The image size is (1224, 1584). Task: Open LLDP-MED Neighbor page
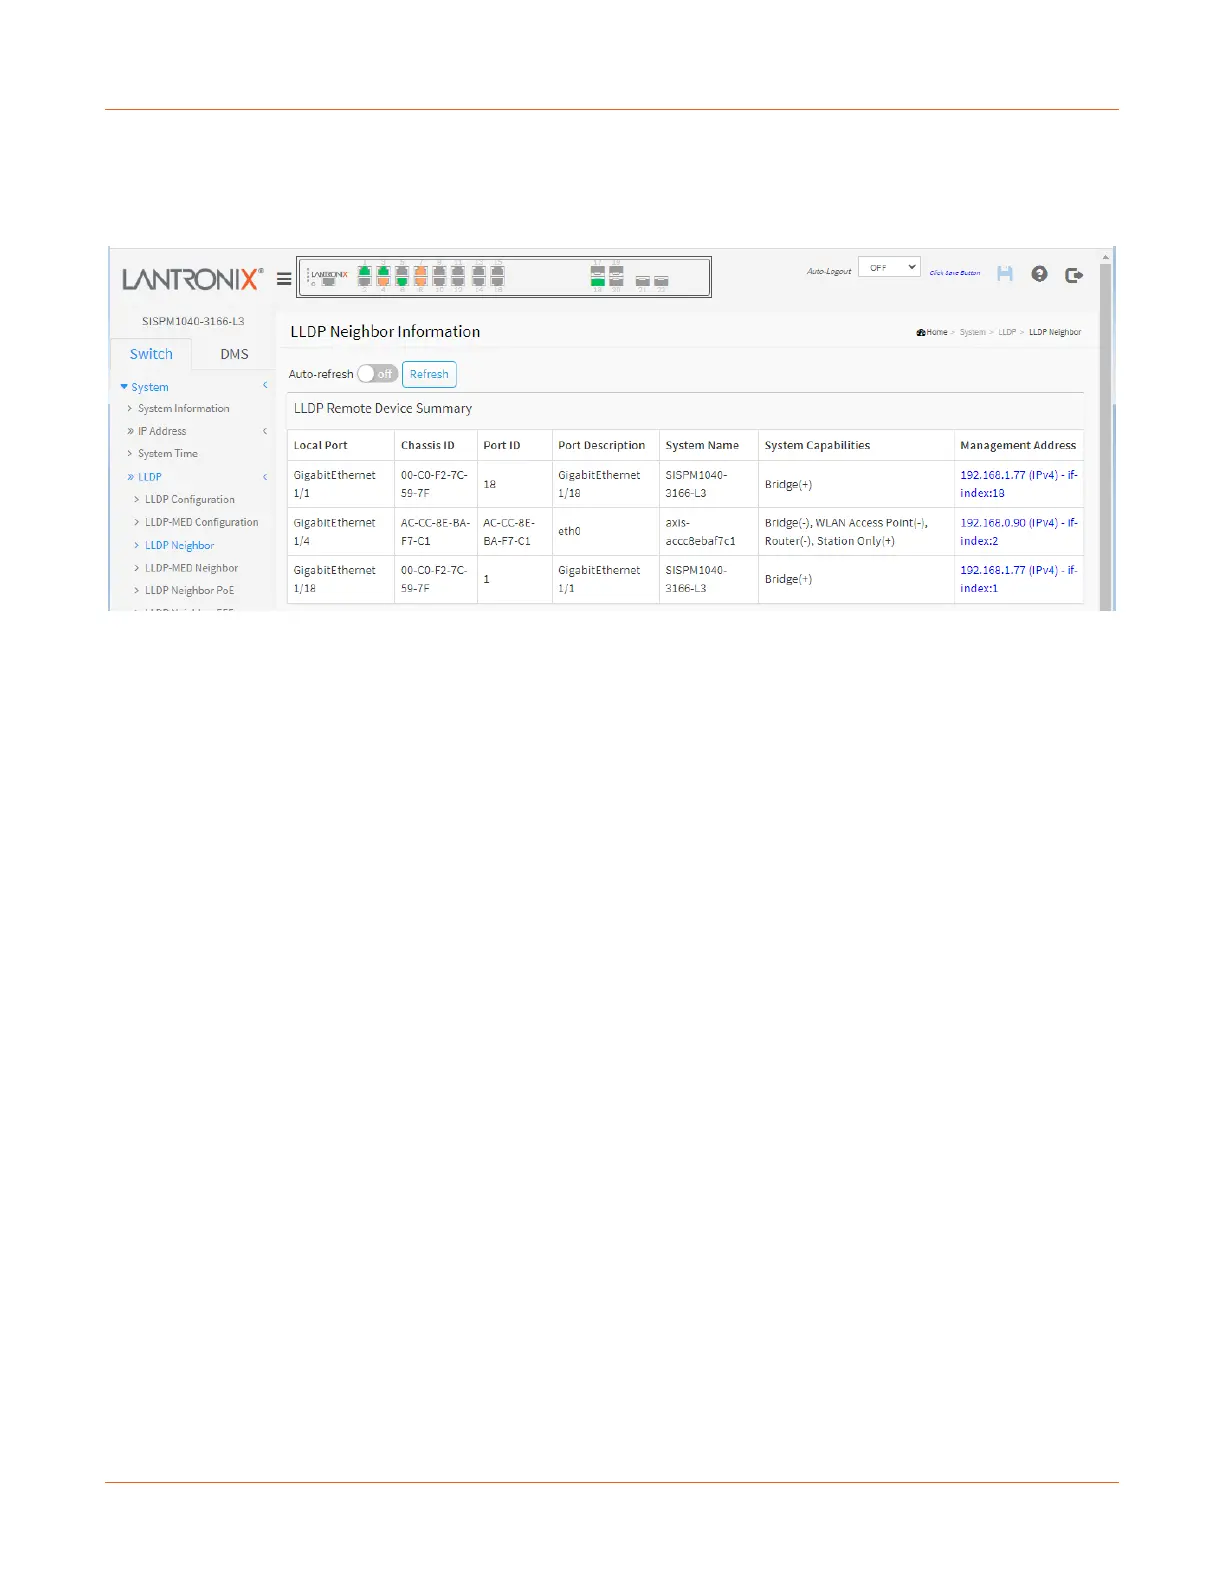[x=191, y=568]
